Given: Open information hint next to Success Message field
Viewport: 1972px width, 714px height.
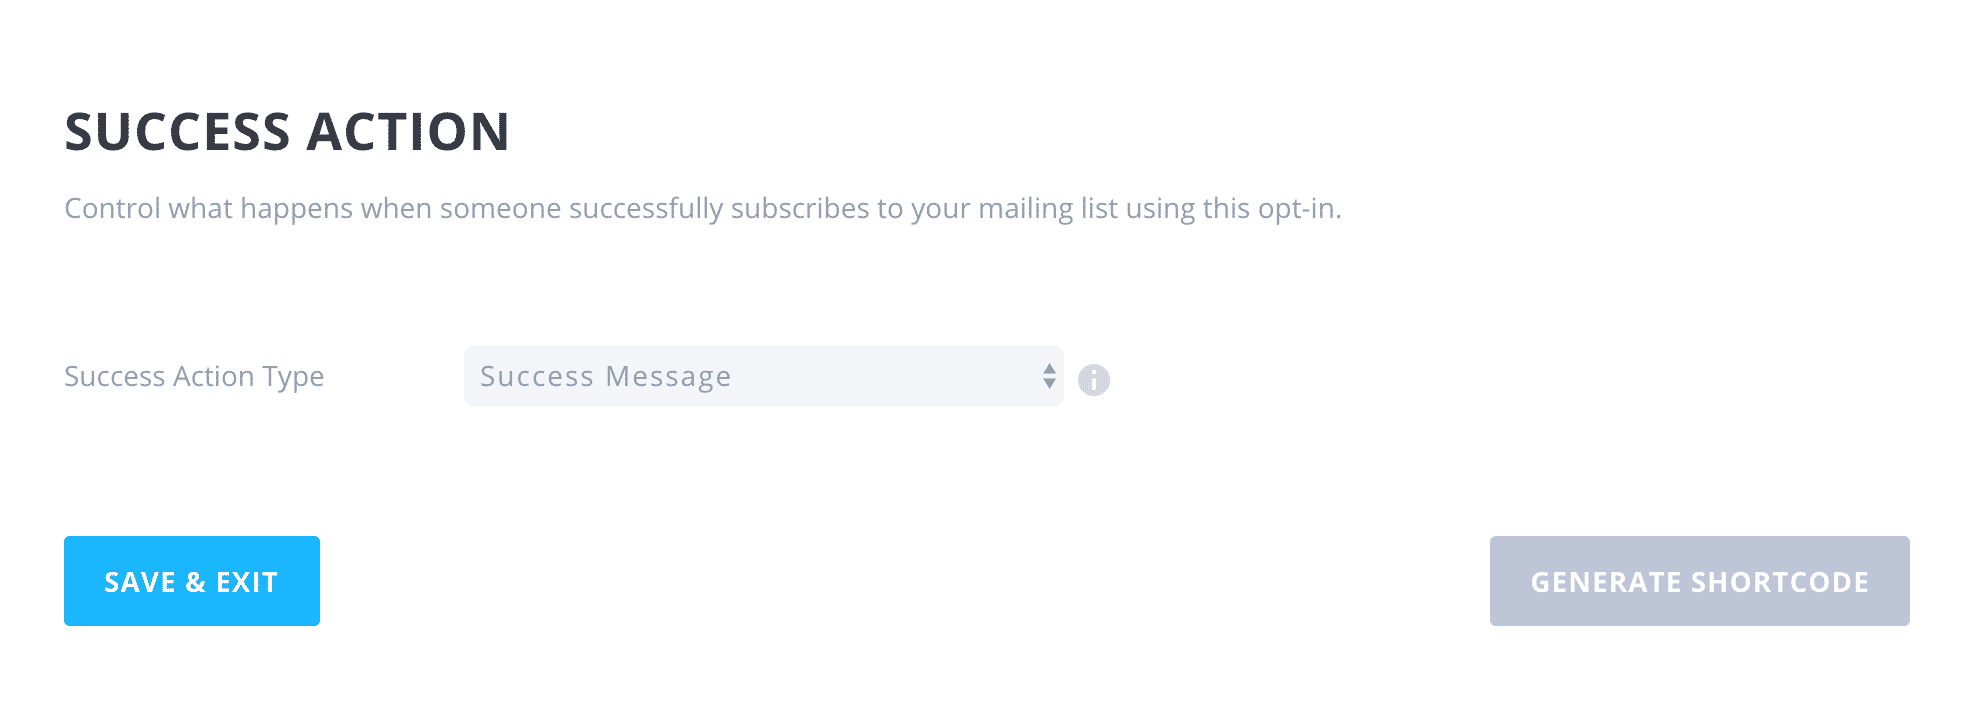Looking at the screenshot, I should pos(1093,380).
